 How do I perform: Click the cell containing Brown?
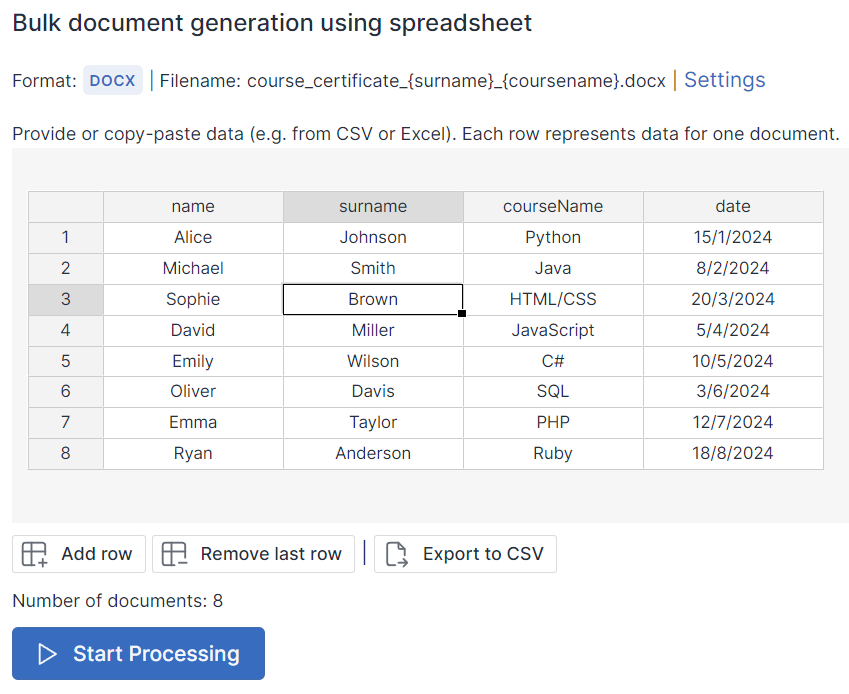[x=372, y=299]
